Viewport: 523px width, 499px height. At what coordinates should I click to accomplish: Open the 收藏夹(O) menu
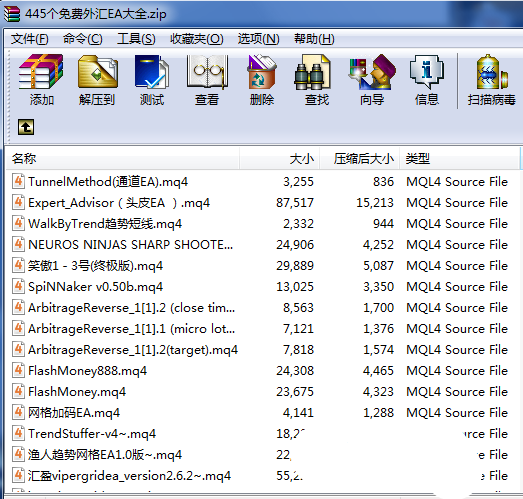coord(196,39)
